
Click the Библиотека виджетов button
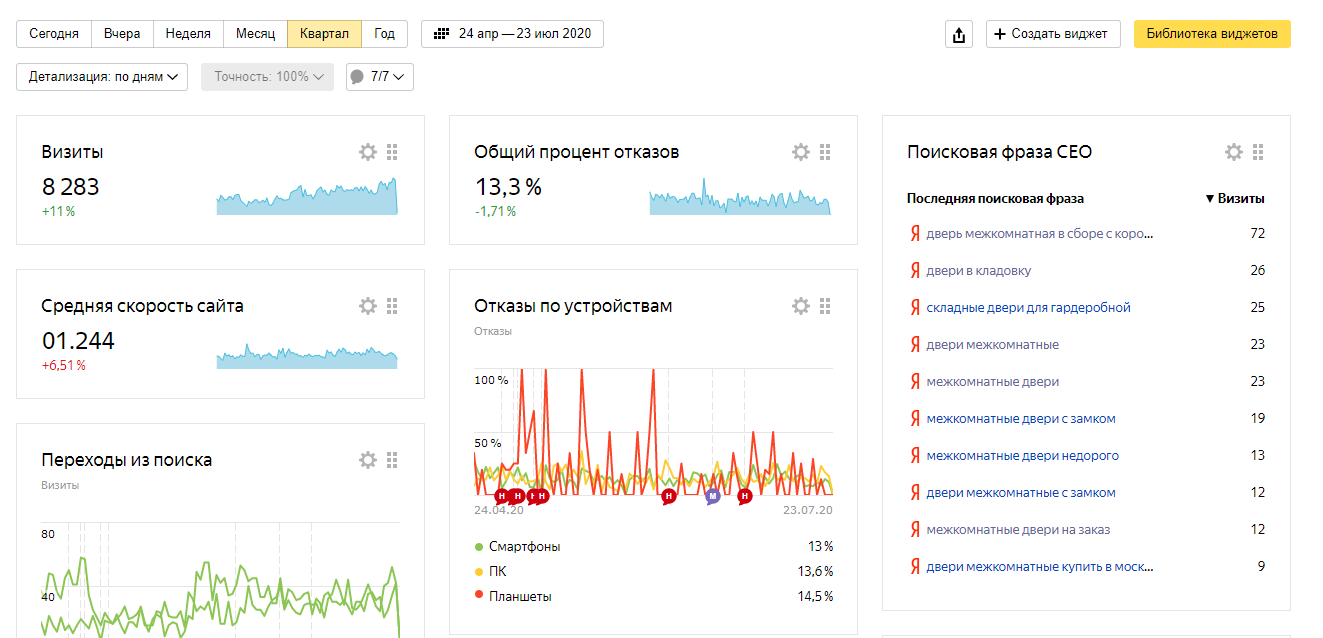1212,34
